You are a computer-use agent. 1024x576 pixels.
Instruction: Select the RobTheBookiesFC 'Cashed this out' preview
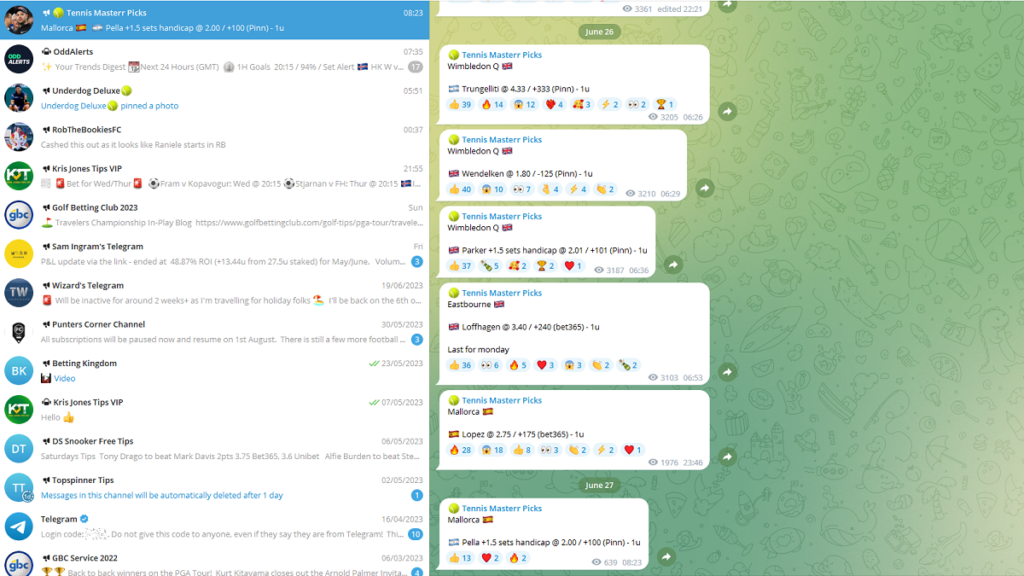pos(133,145)
